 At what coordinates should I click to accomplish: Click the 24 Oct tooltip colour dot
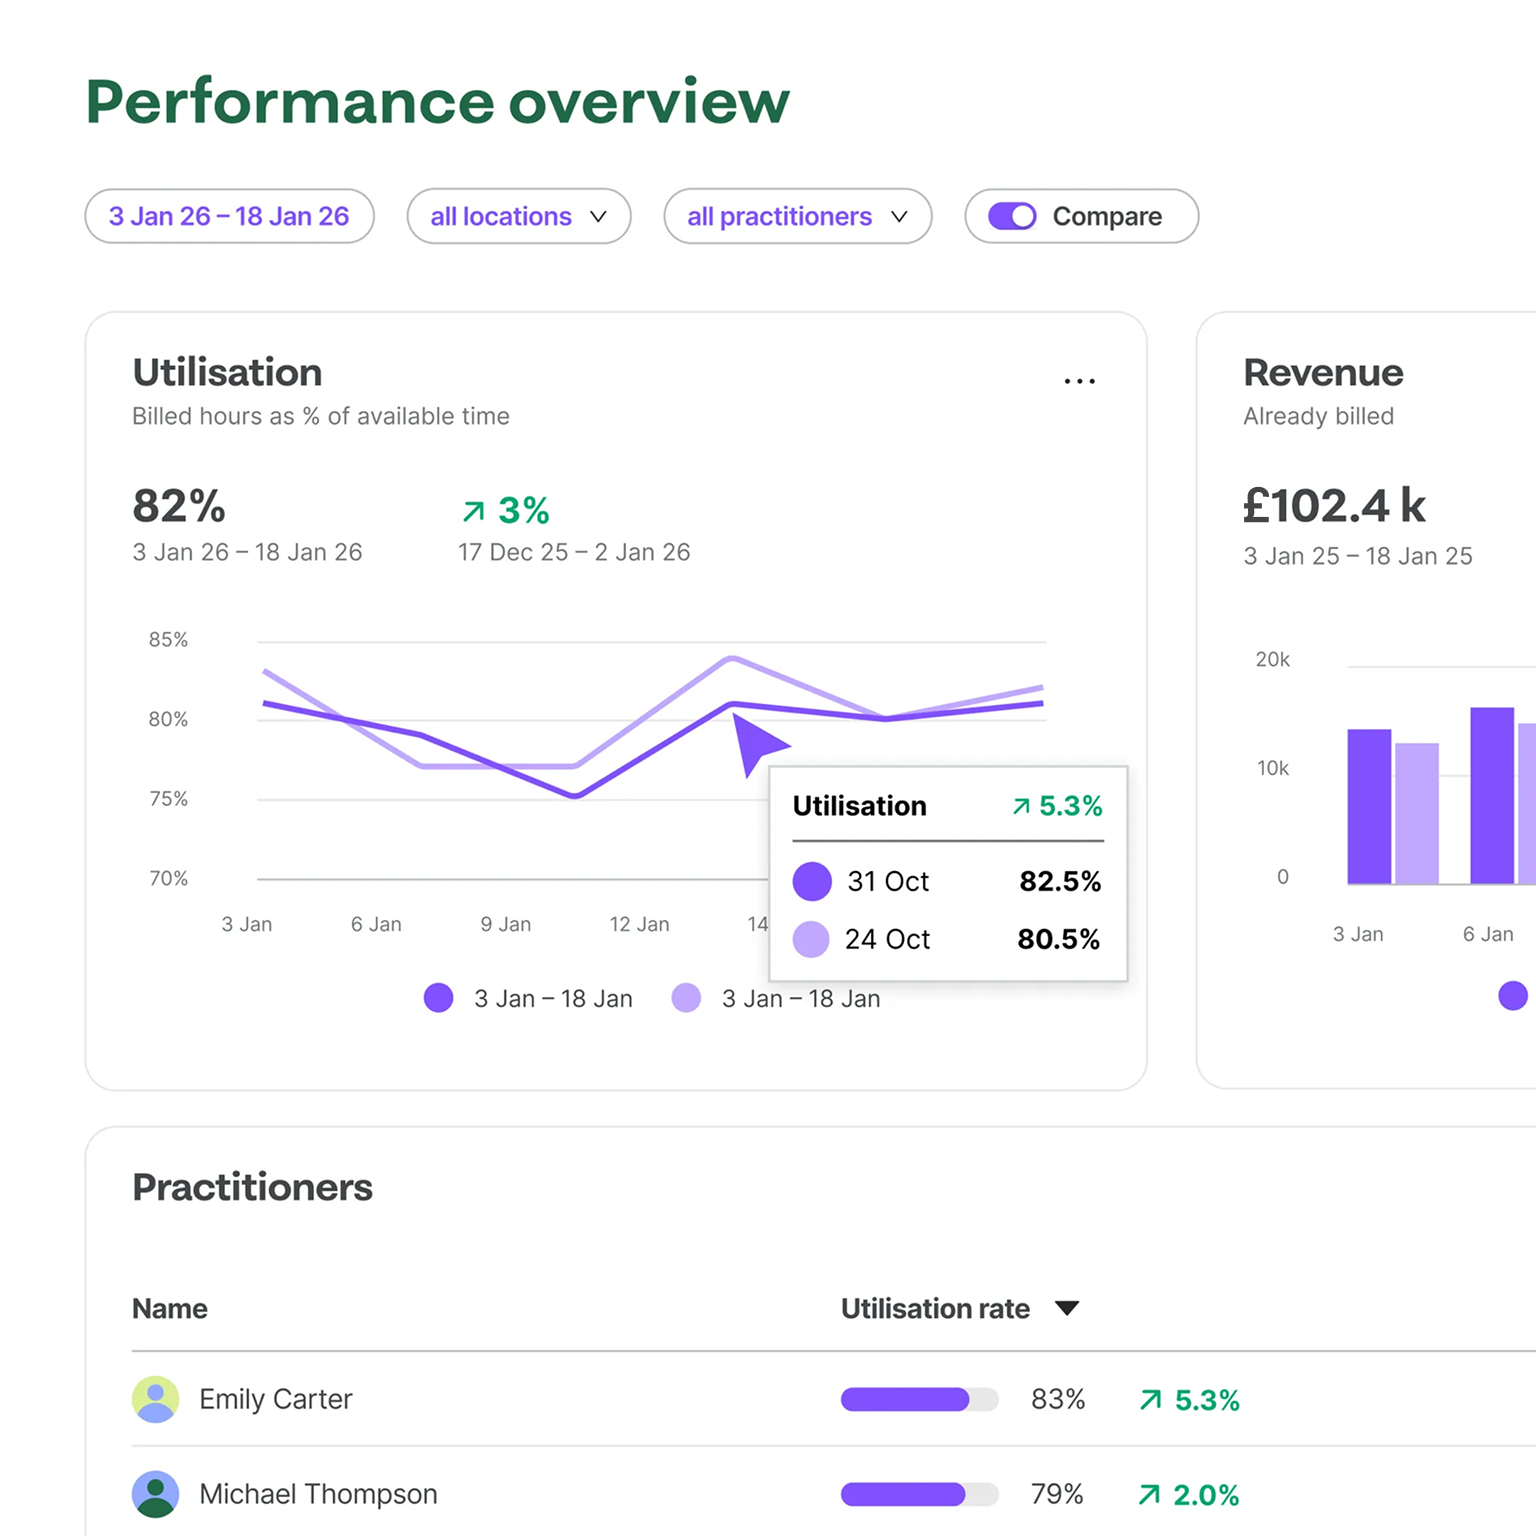811,939
